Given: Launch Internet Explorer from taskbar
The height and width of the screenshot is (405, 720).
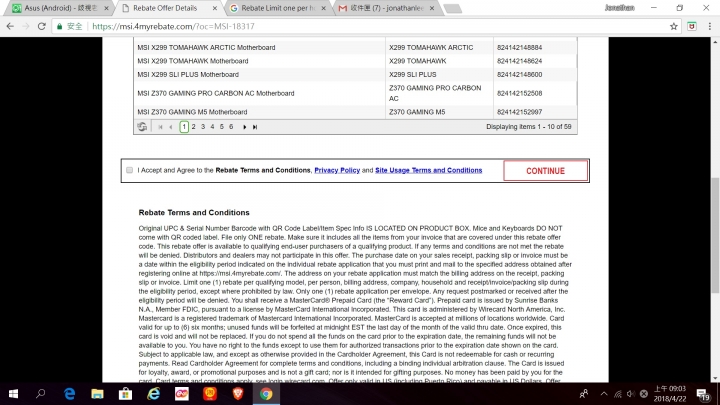Looking at the screenshot, I should [153, 394].
